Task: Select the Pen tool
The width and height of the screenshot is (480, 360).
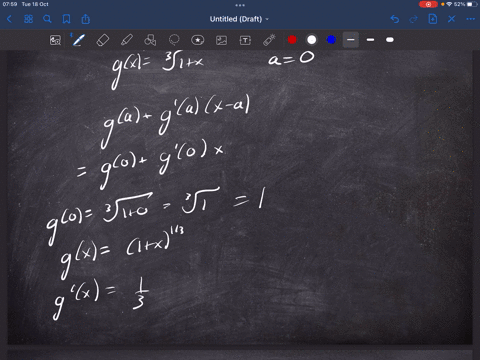Action: pyautogui.click(x=79, y=40)
